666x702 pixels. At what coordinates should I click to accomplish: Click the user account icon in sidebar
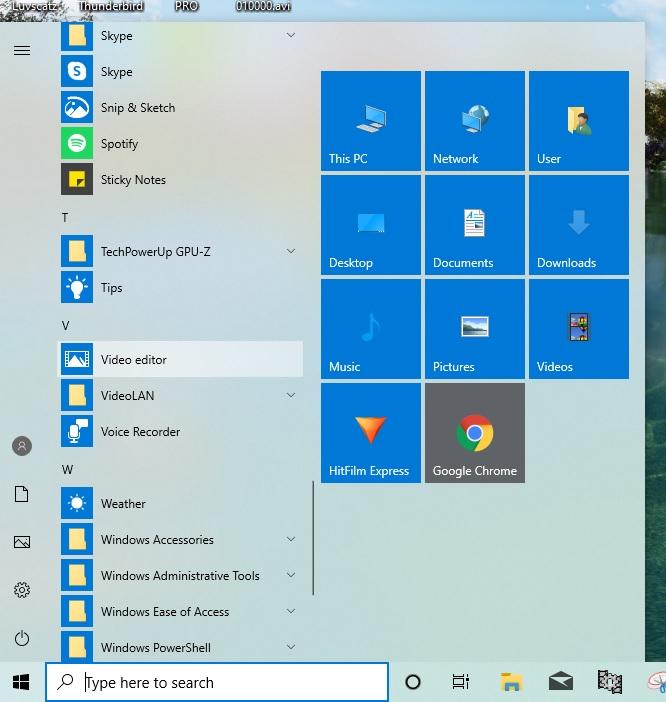[22, 446]
